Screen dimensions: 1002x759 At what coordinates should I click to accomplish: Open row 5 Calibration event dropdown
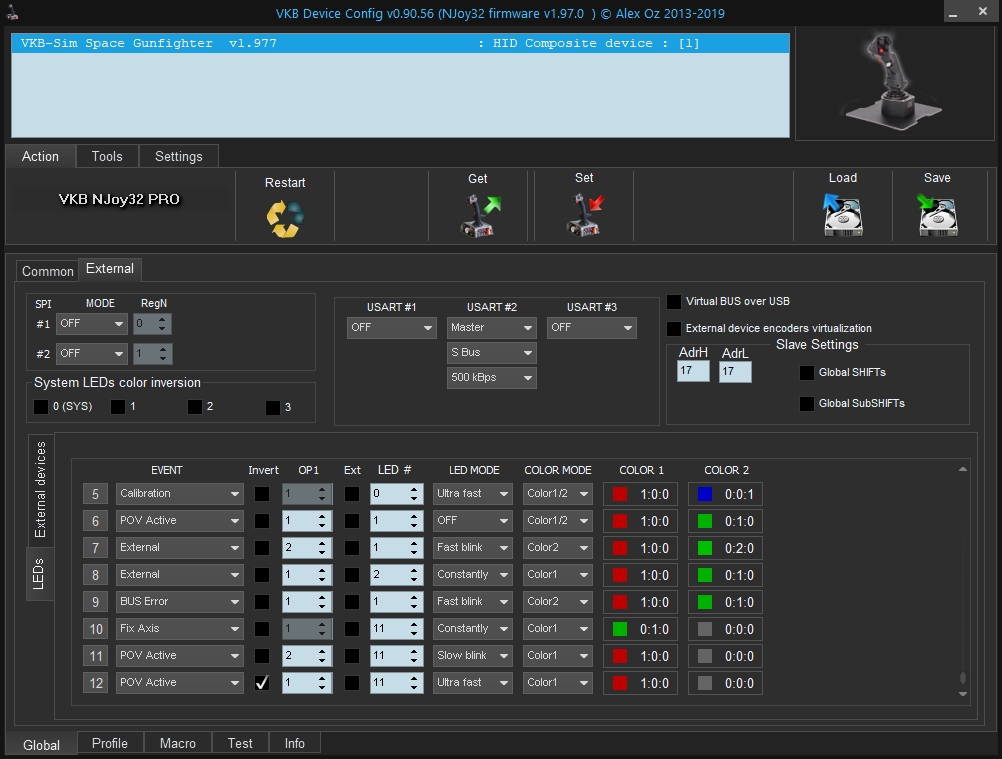pos(180,494)
